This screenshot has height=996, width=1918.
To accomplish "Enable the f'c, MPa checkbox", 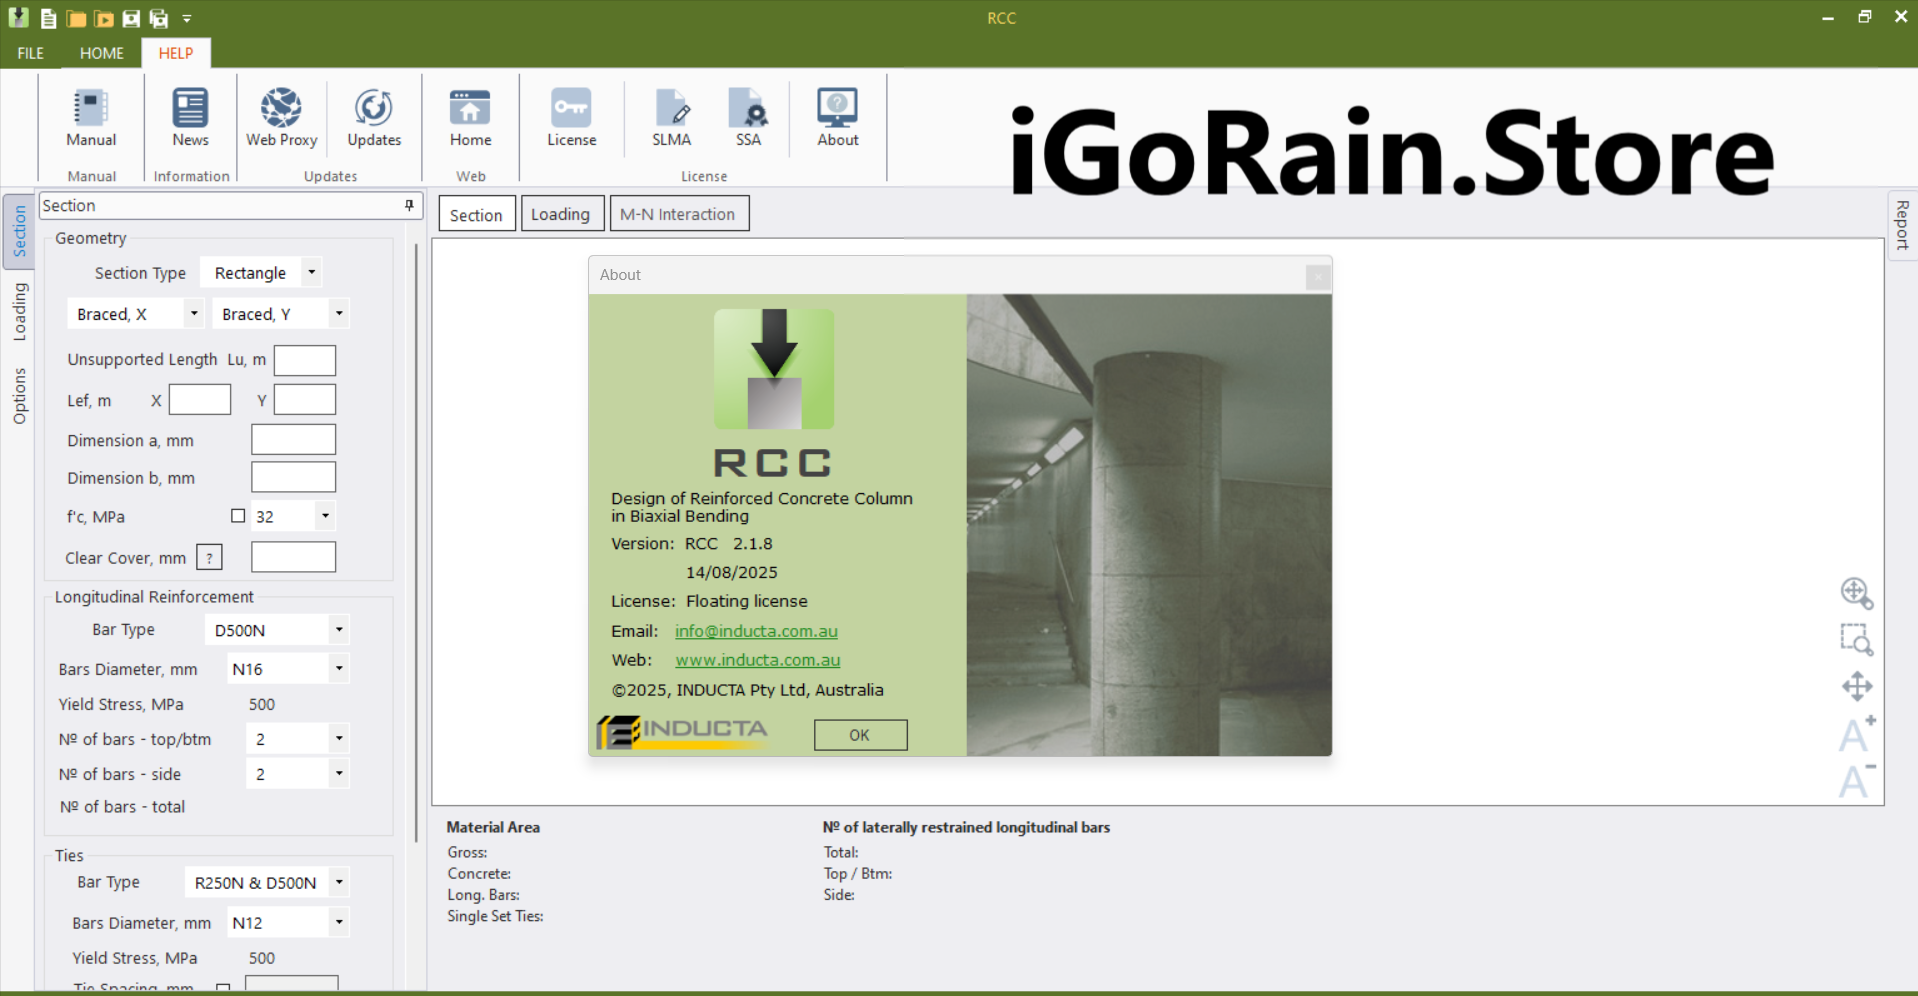I will 238,515.
